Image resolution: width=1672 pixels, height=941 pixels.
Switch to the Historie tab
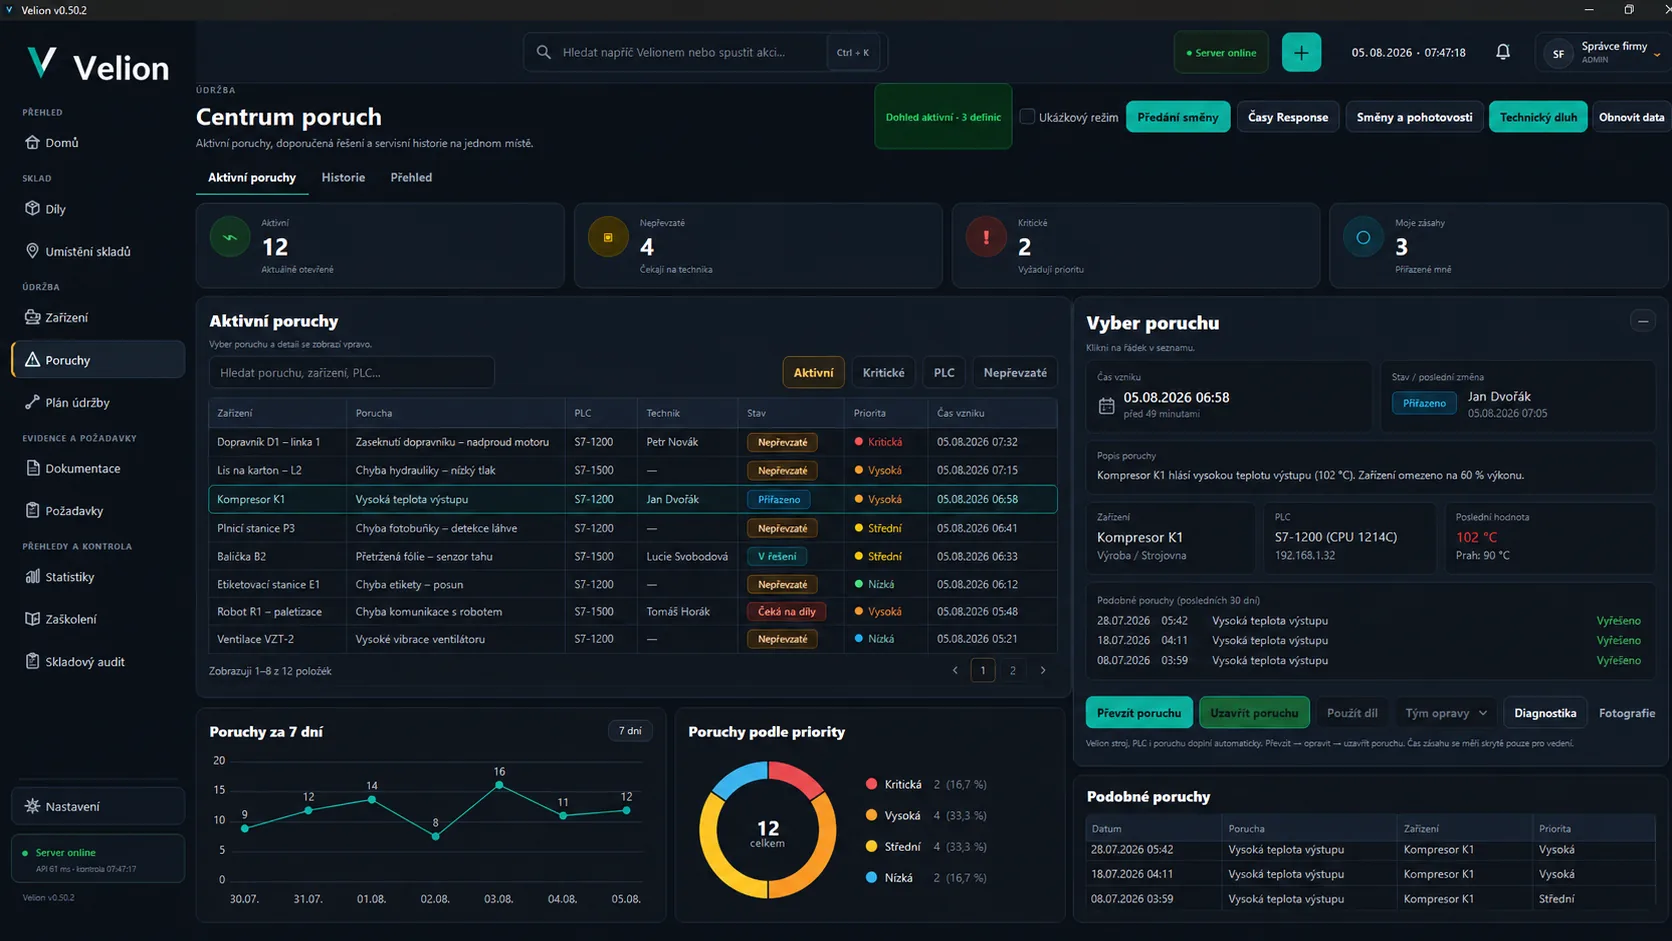click(x=343, y=177)
